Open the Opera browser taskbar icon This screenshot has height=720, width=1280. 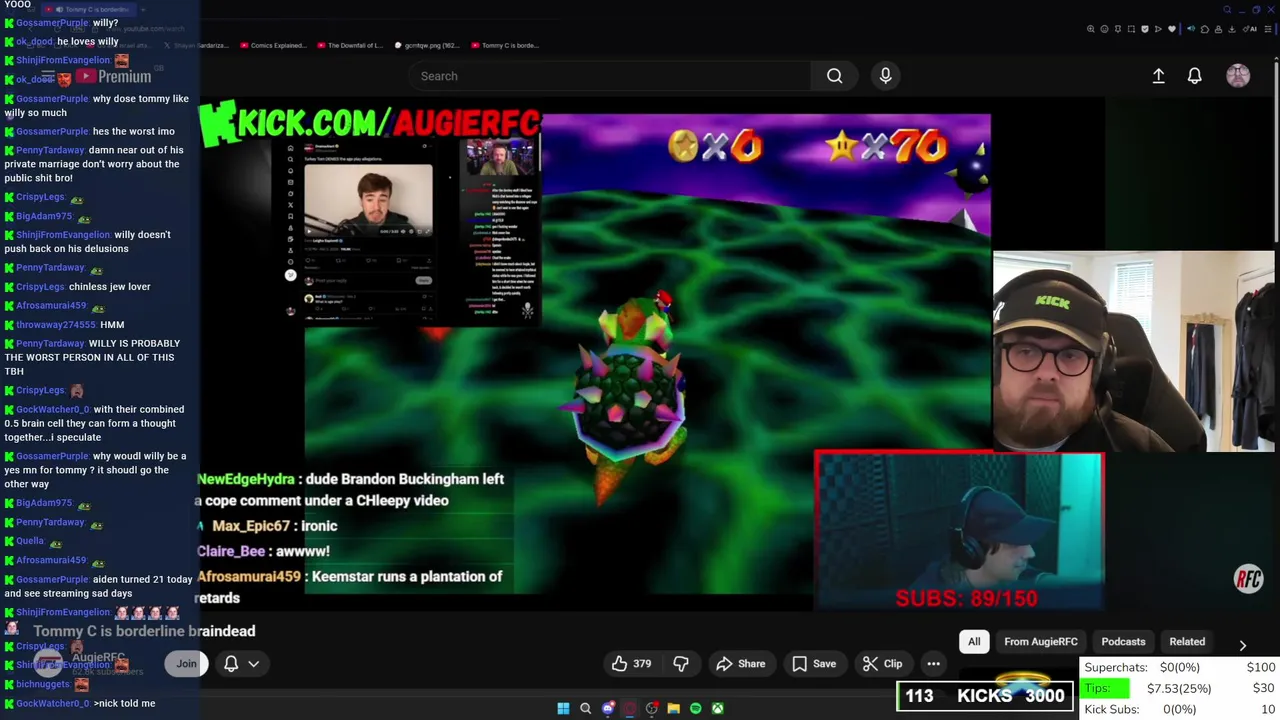pos(629,708)
